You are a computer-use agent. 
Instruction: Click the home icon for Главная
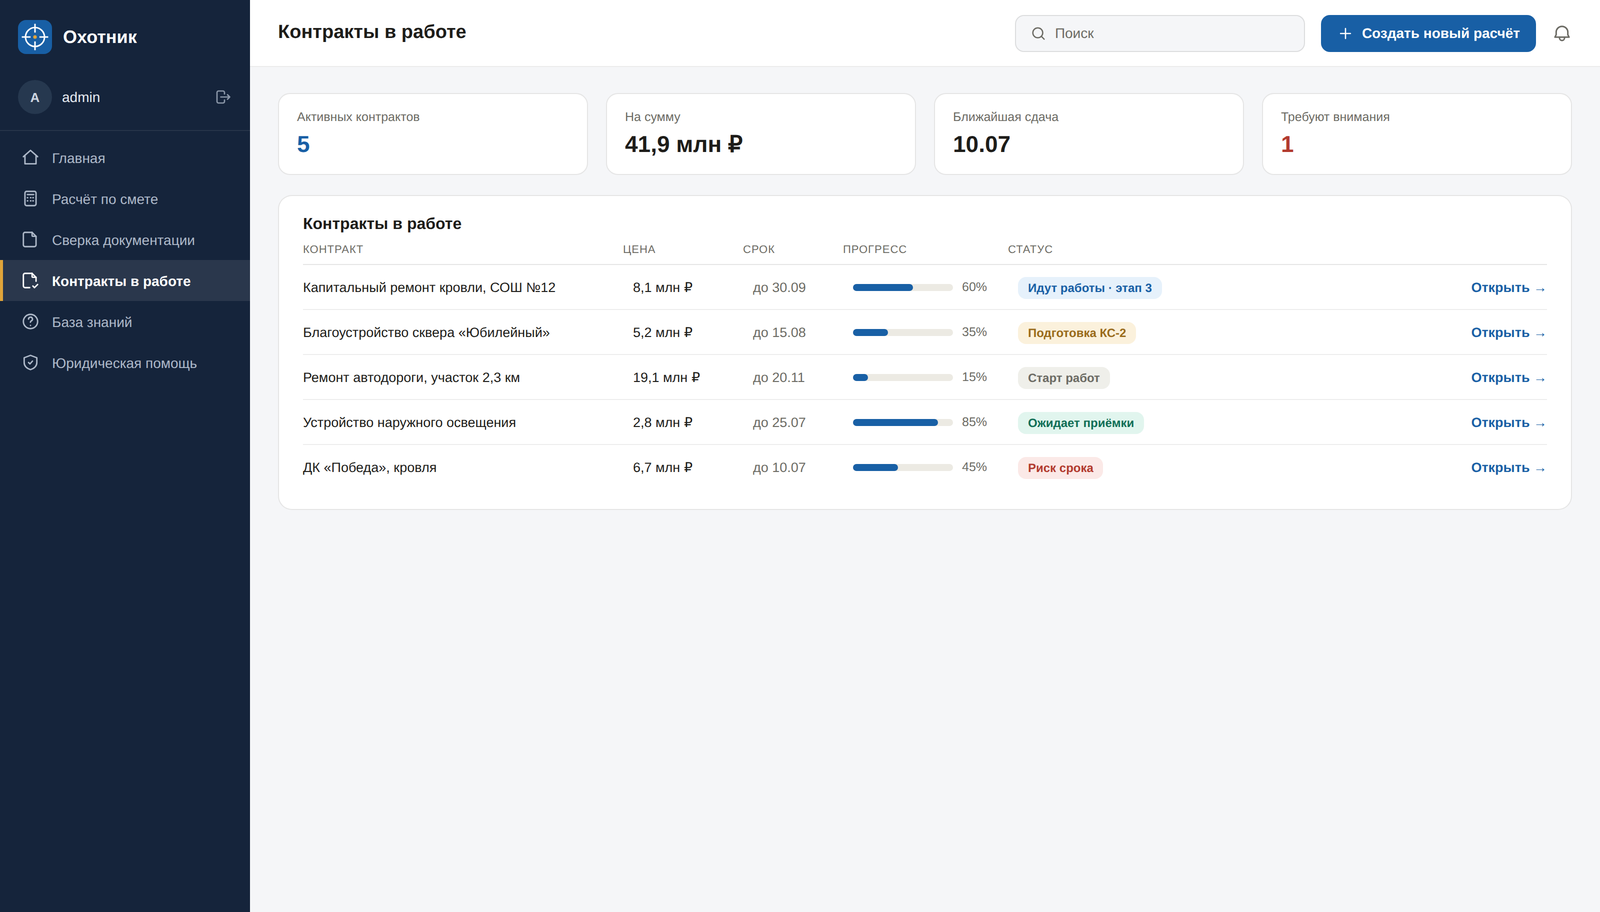pyautogui.click(x=30, y=158)
